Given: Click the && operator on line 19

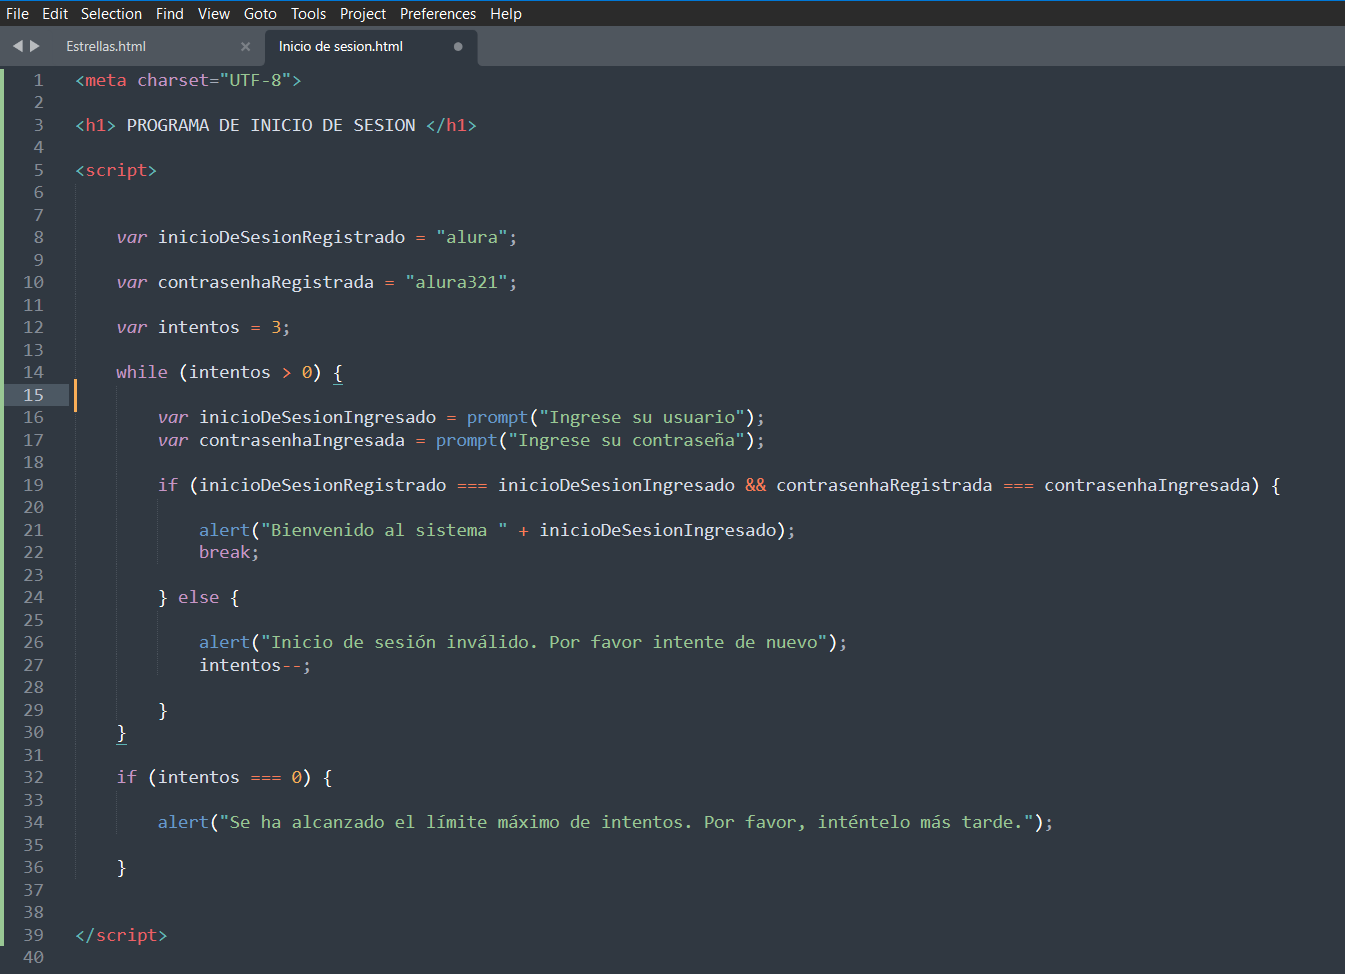Looking at the screenshot, I should [x=756, y=485].
